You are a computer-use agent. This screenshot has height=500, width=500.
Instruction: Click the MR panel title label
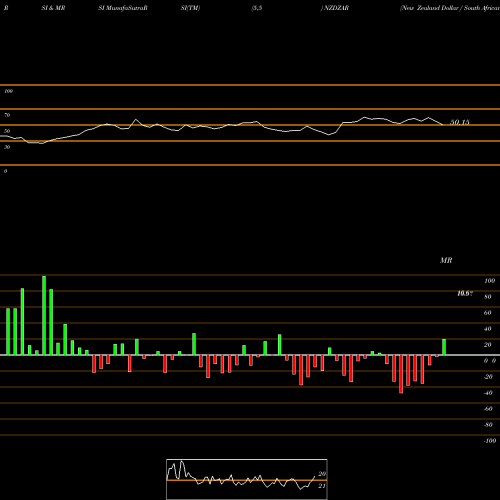pos(446,260)
